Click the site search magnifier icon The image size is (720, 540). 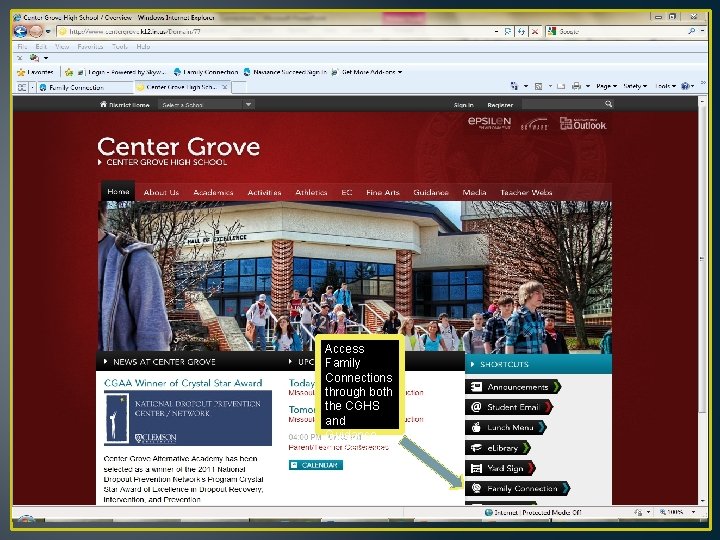[x=608, y=104]
